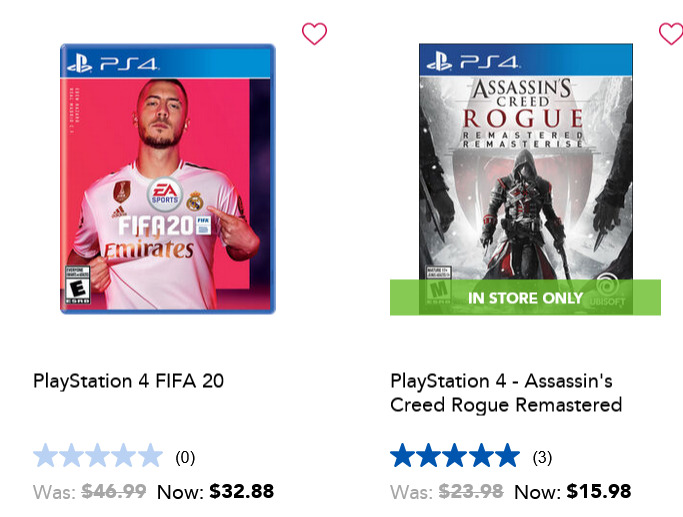Click the first star of the Assassin's Creed rating
Image resolution: width=683 pixels, height=517 pixels.
(402, 455)
